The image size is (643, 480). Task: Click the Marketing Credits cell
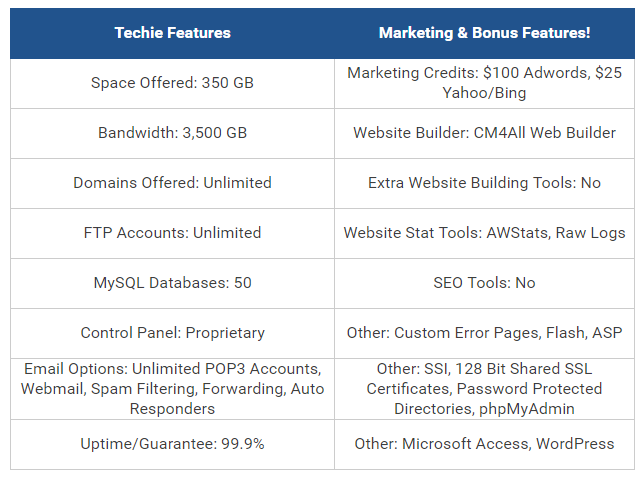tap(484, 83)
